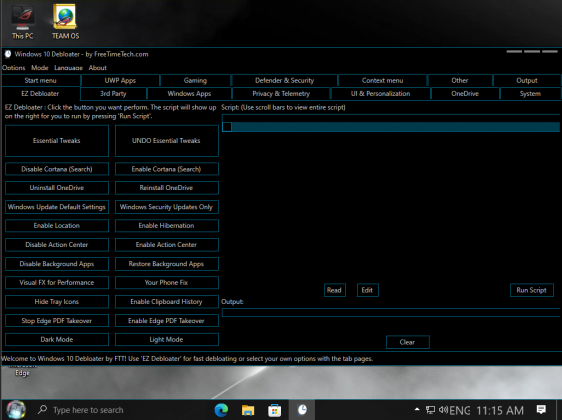Switch to the Privacy & Telemetry tab
This screenshot has height=420, width=562.
281,94
